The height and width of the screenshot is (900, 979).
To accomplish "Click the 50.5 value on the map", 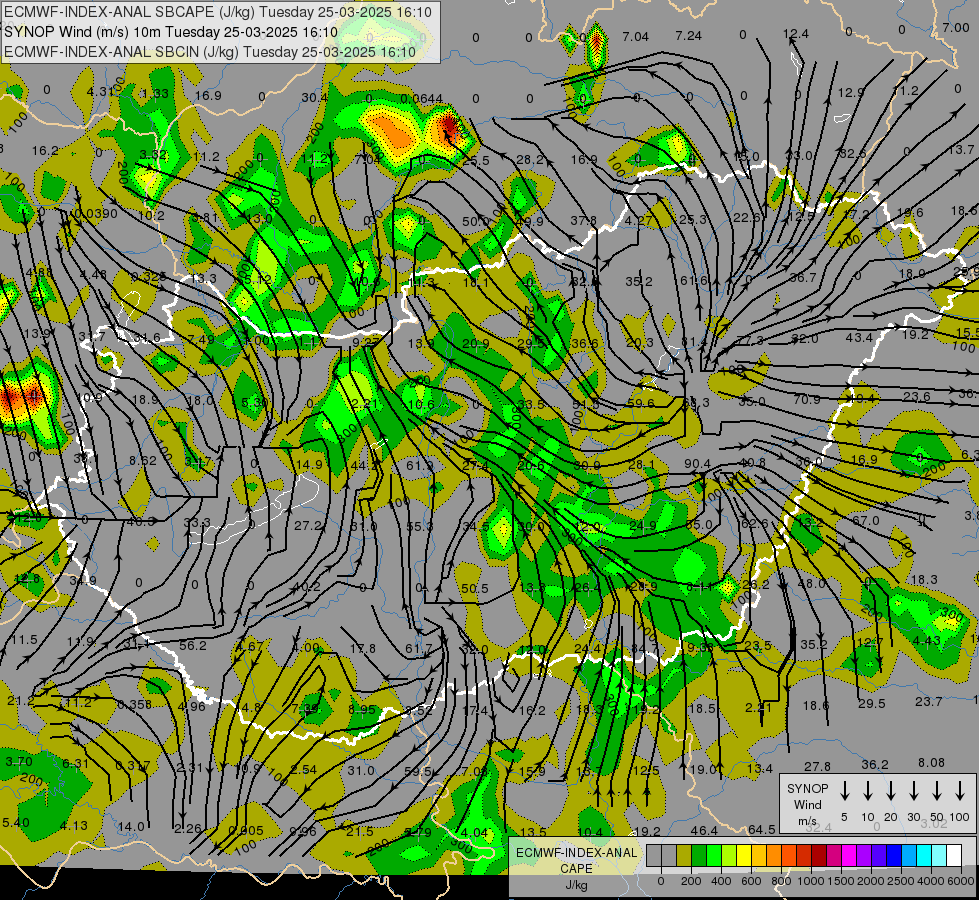I will tap(475, 588).
